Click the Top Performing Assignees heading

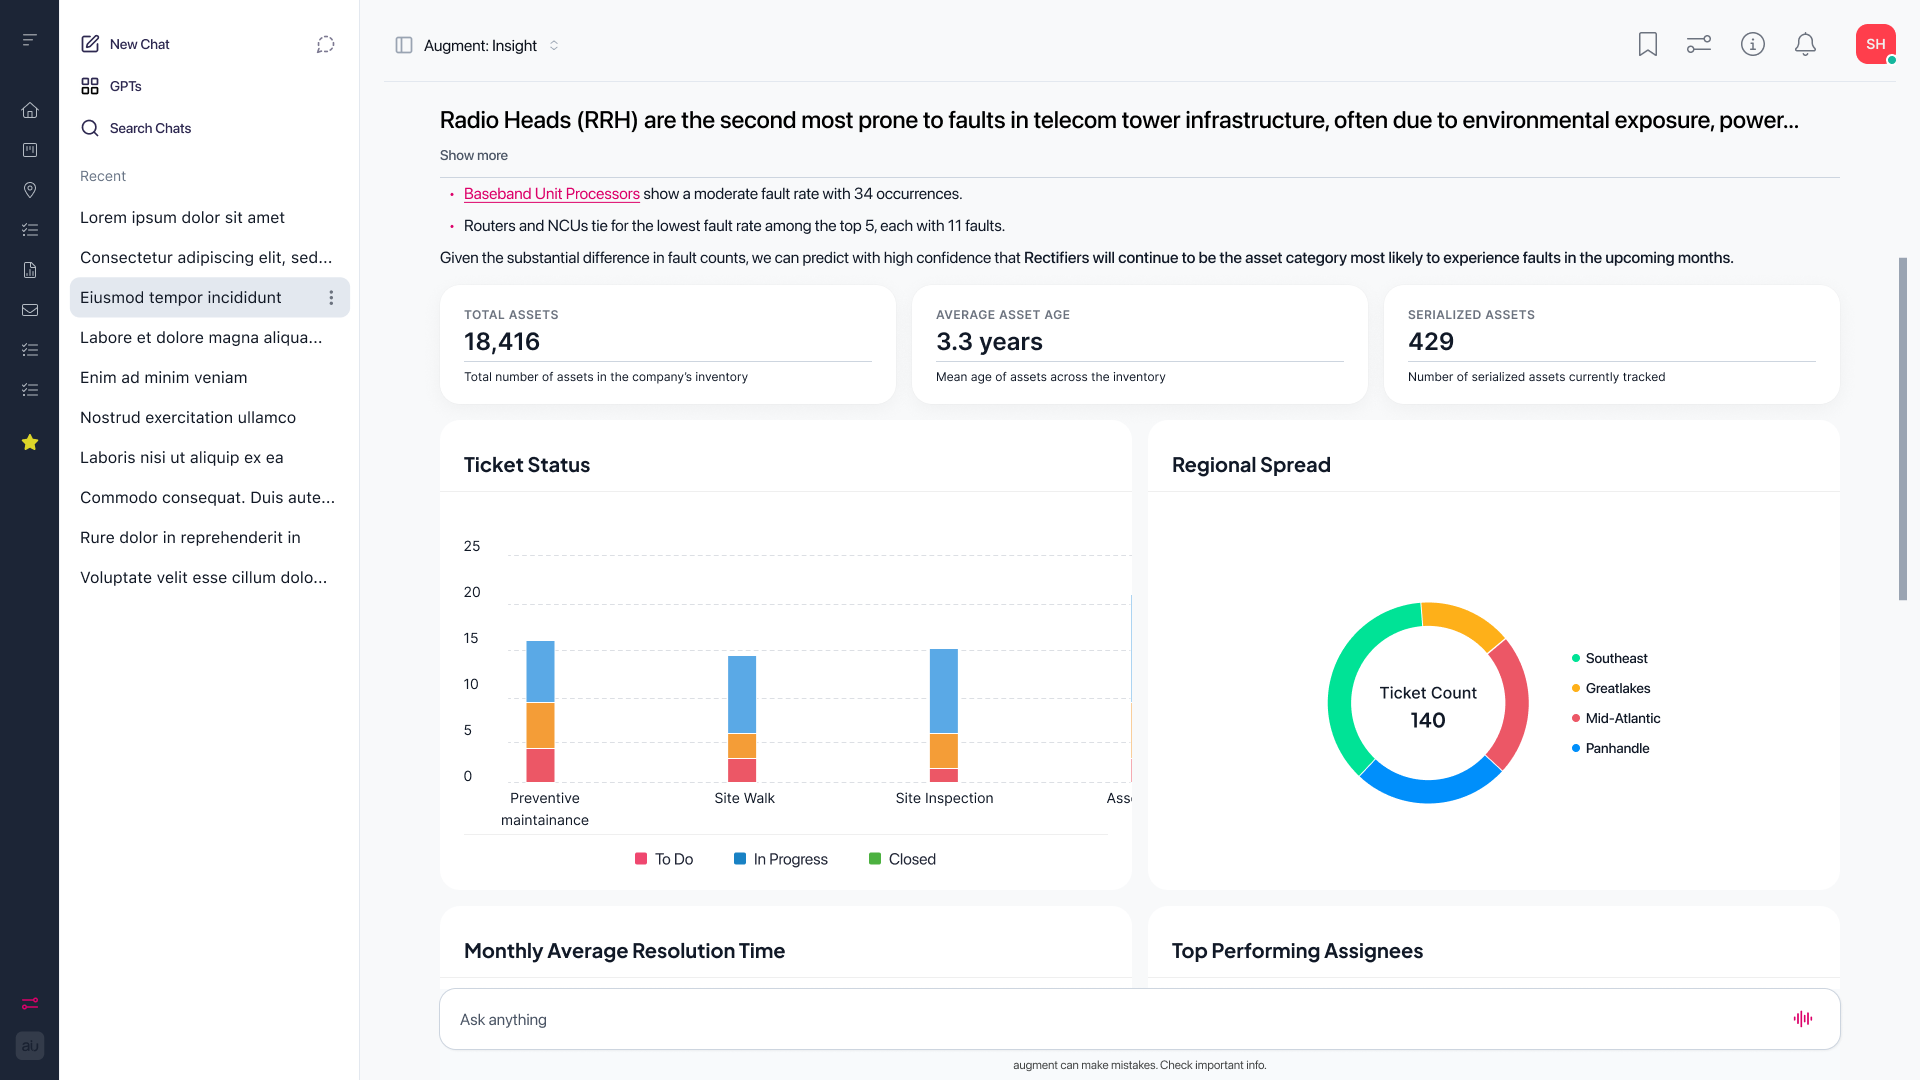(x=1297, y=951)
